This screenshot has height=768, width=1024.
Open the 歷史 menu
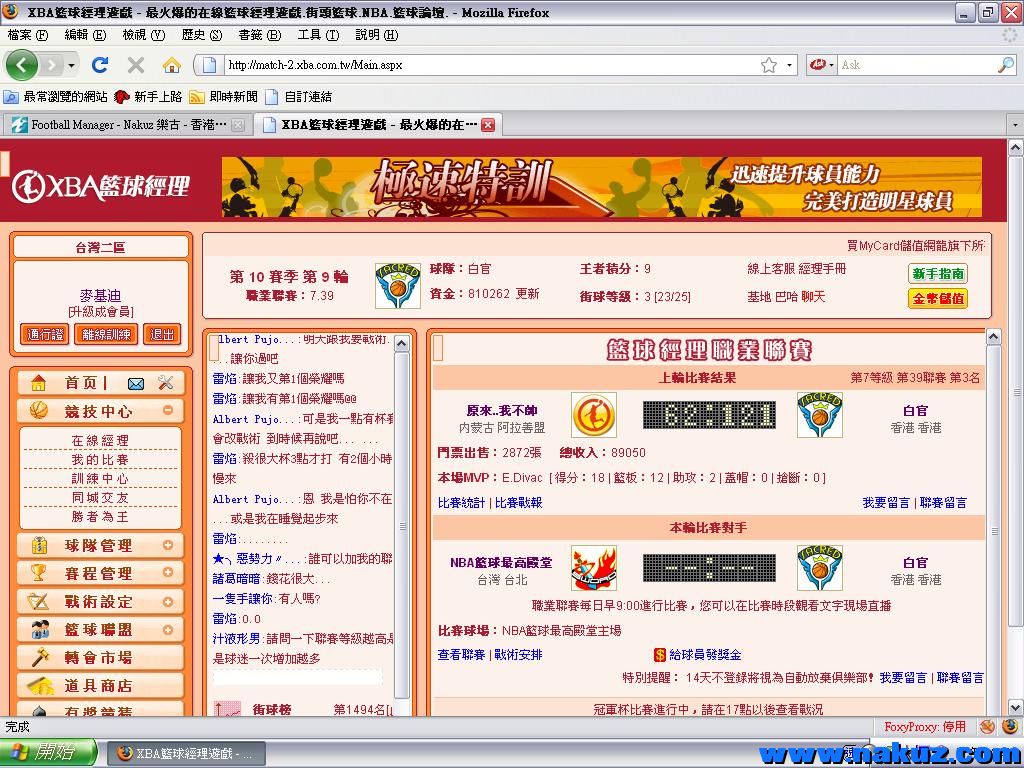click(x=202, y=35)
